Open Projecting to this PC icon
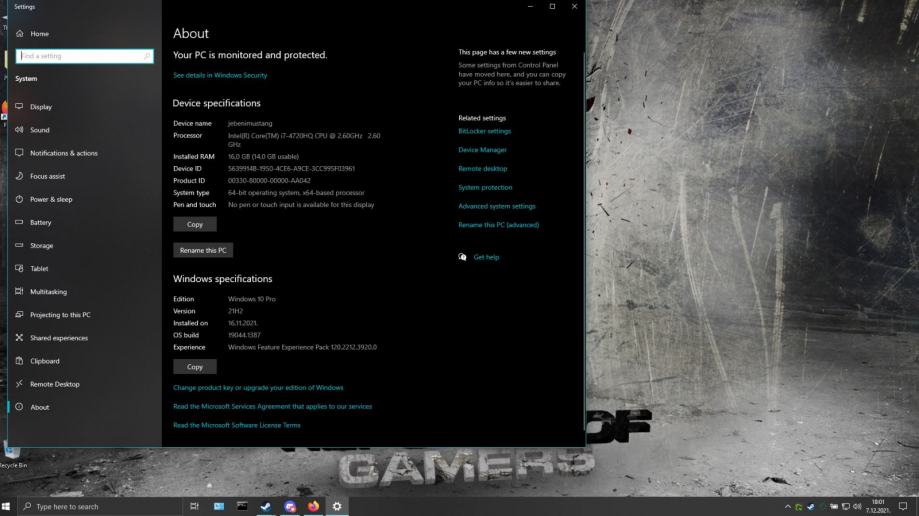Viewport: 919px width, 516px height. click(x=19, y=314)
